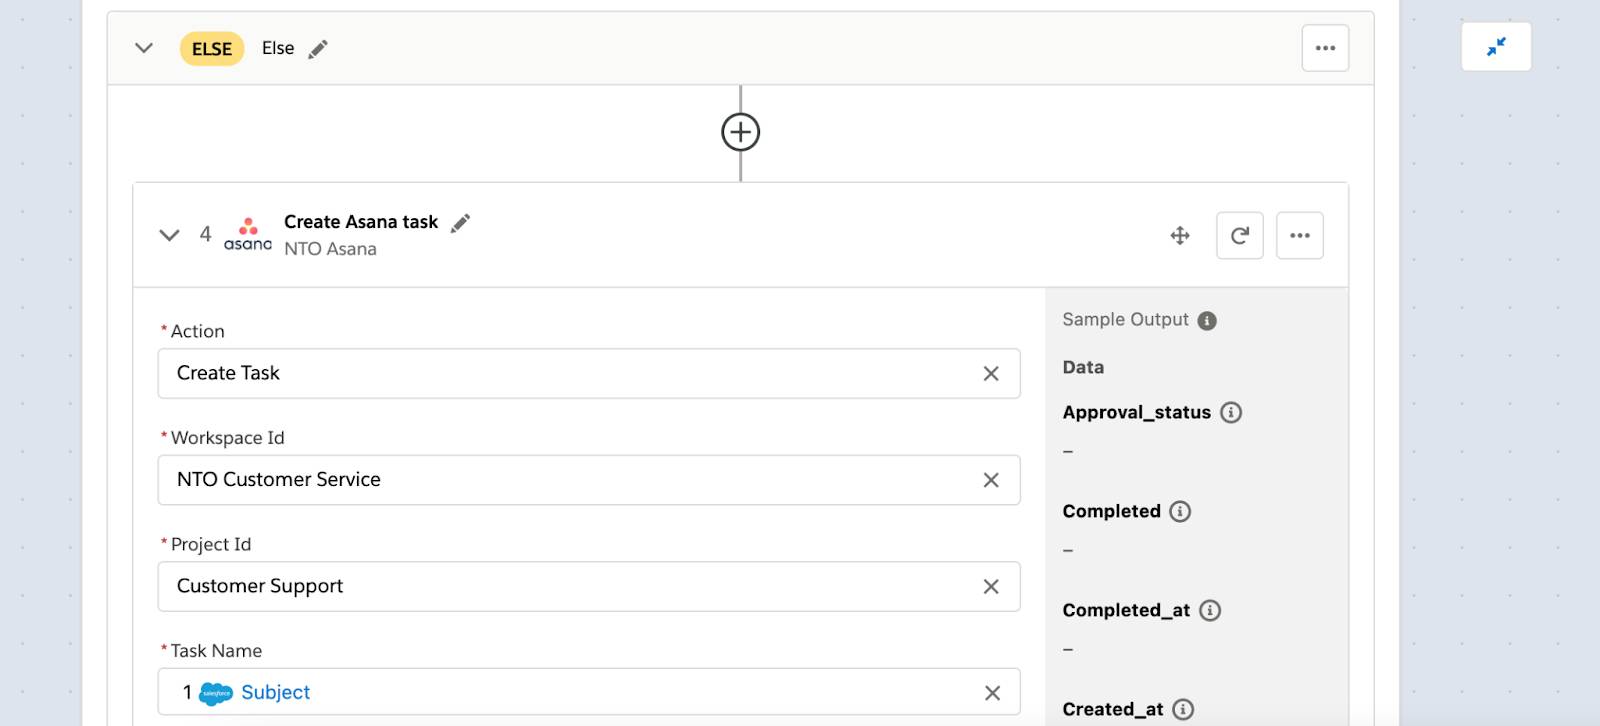Show Created_at info icon
This screenshot has height=726, width=1600.
[x=1183, y=709]
